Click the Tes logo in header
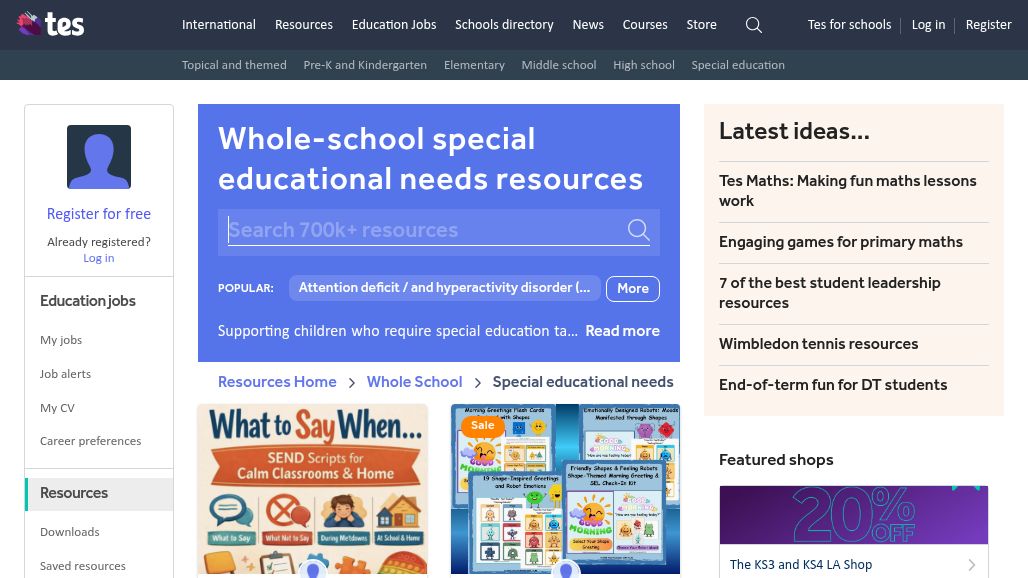1028x578 pixels. (50, 24)
